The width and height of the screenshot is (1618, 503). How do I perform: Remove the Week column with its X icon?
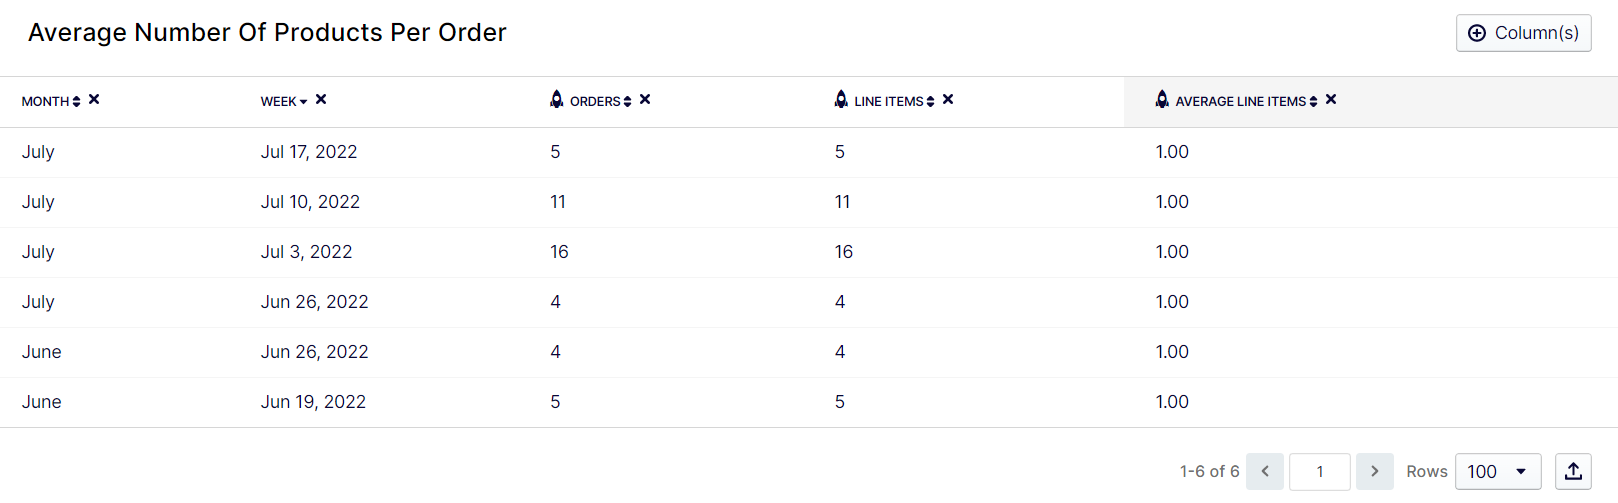tap(321, 99)
